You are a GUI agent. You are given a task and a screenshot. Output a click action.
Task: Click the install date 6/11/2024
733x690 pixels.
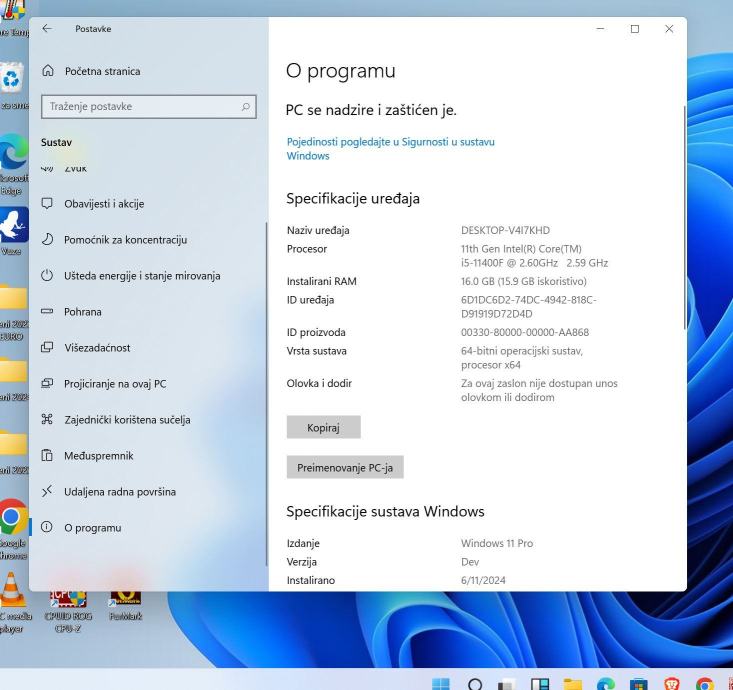483,580
